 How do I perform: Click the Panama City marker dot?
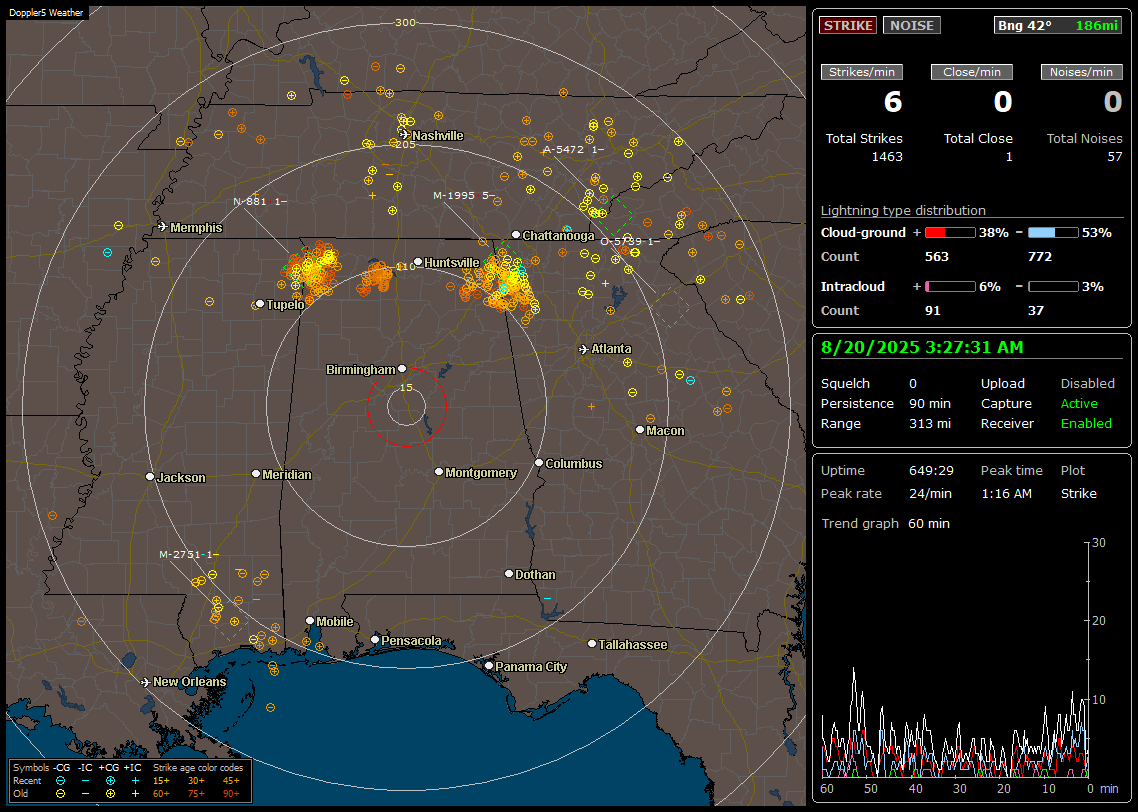pos(489,665)
